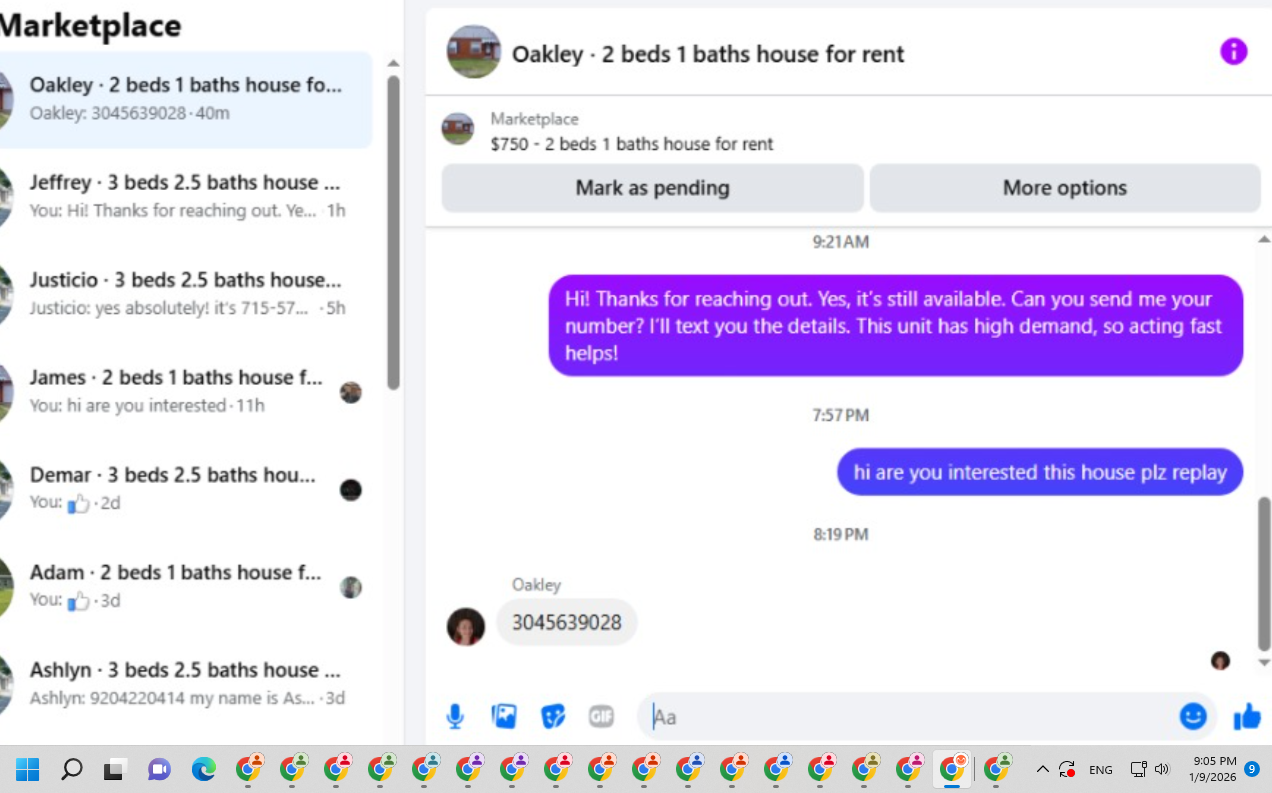This screenshot has width=1272, height=793.
Task: Open the GIF picker icon
Action: 601,716
